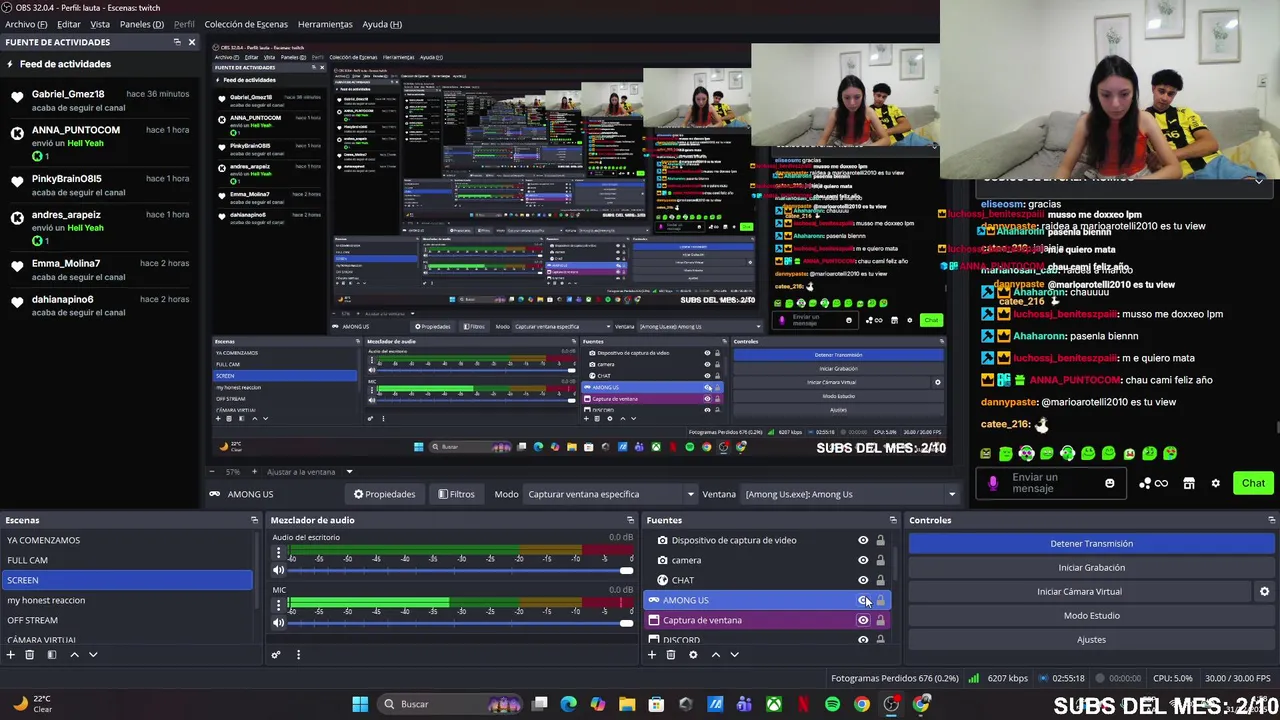Undock the Fuente de Actividades panel

[x=177, y=42]
